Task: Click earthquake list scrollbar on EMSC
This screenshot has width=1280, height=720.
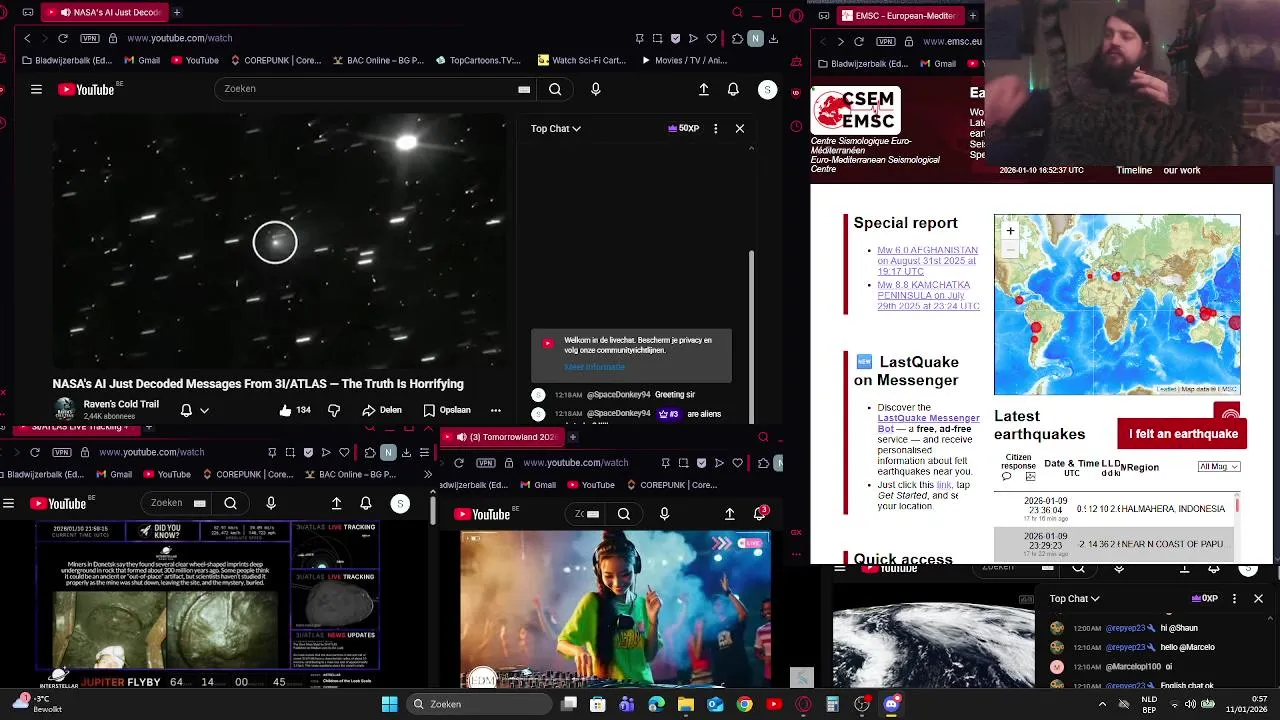Action: [x=1237, y=506]
